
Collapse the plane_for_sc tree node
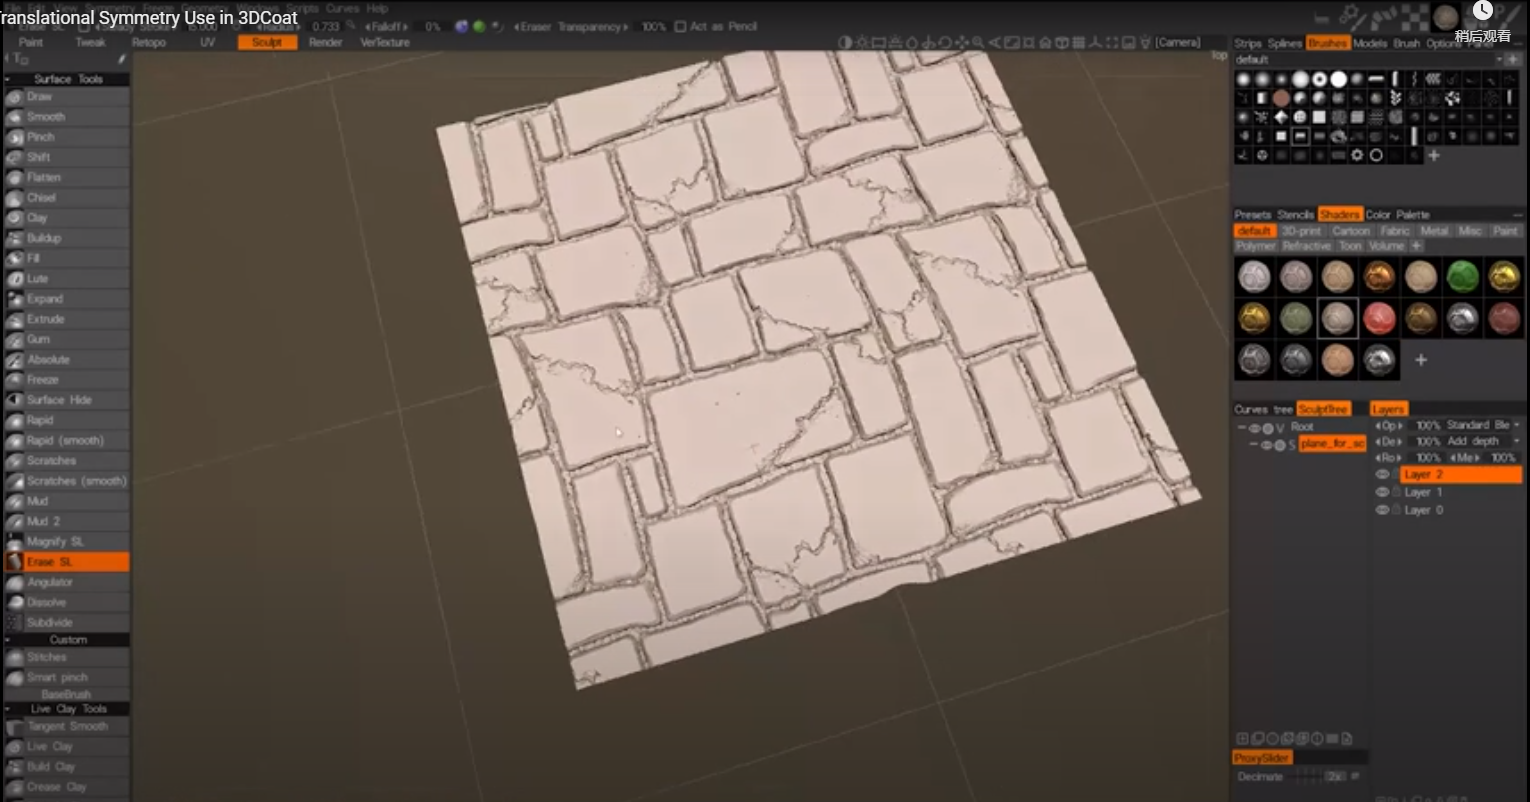click(1254, 445)
